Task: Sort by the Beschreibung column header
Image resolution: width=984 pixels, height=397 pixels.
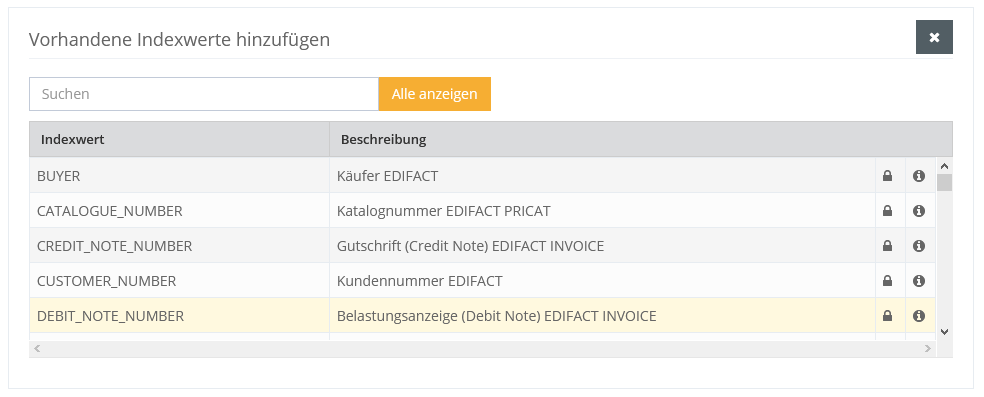Action: point(383,139)
